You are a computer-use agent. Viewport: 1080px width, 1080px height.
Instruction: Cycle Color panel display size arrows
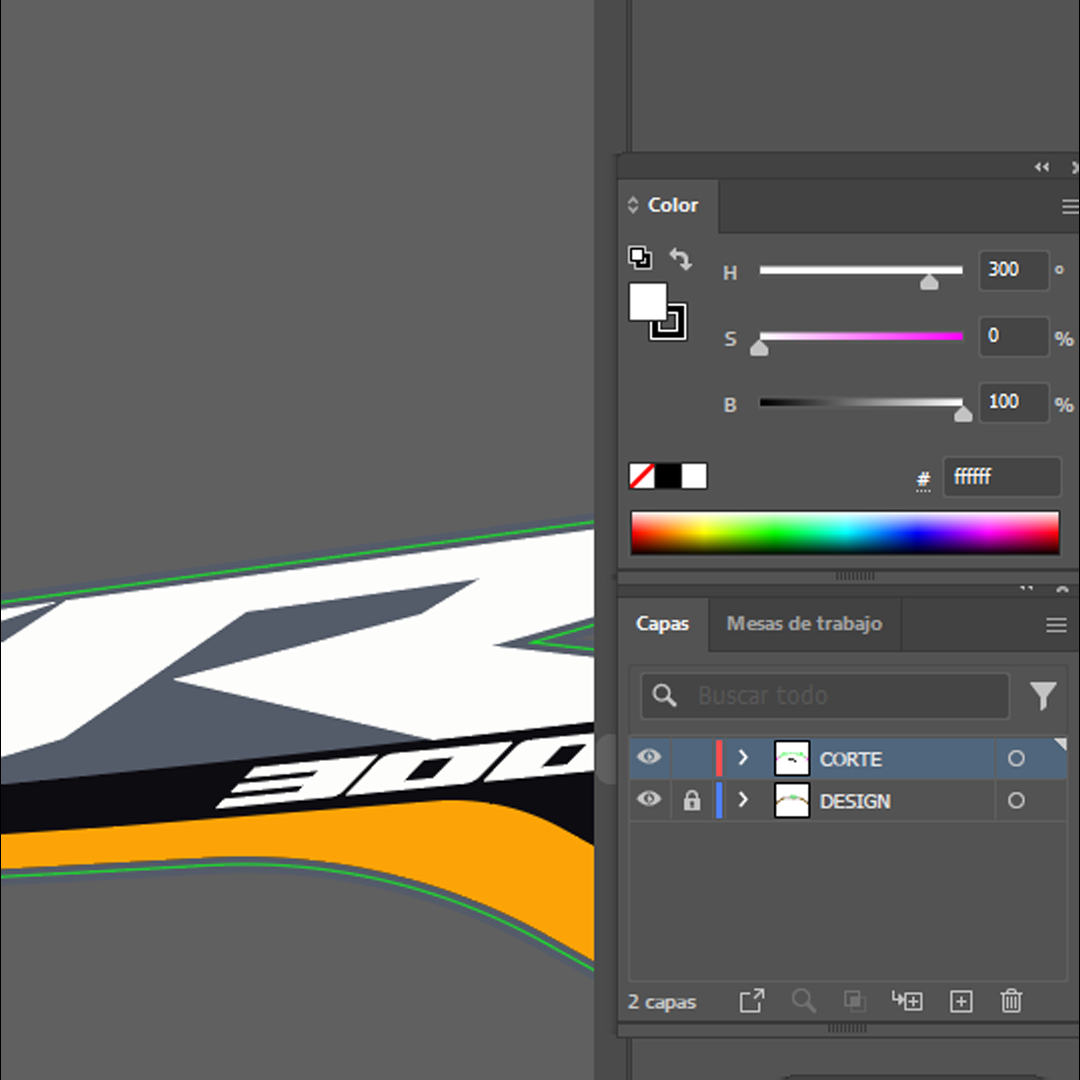click(632, 205)
